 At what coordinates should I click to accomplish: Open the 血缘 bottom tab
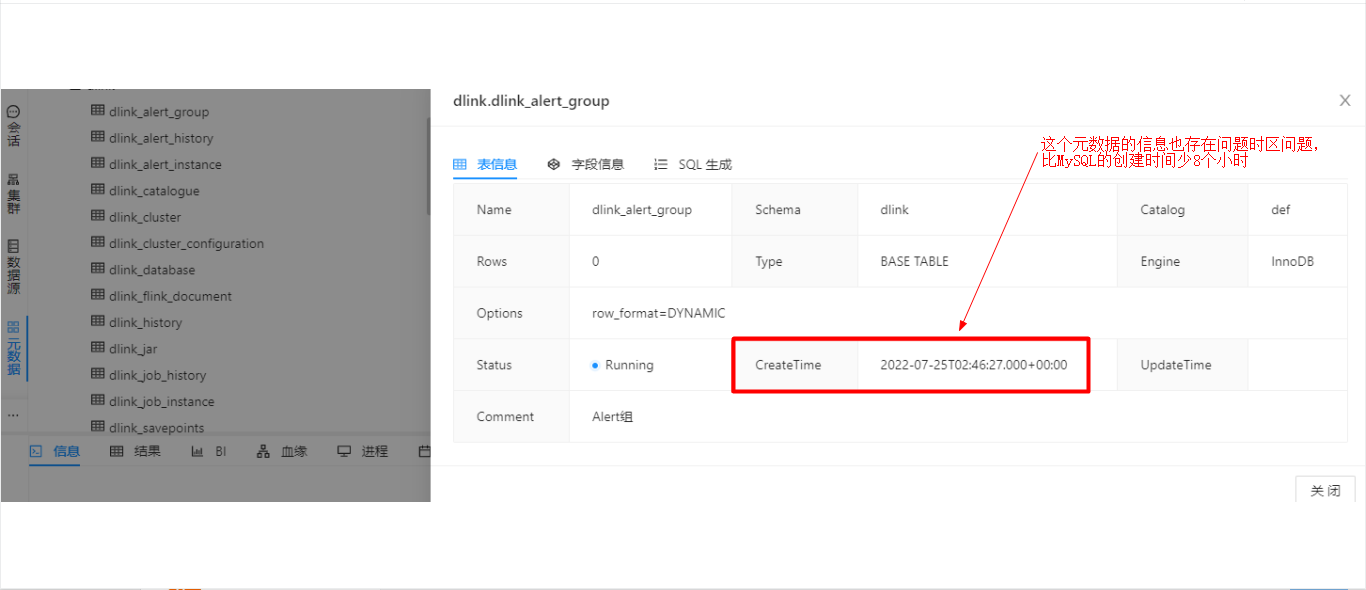tap(282, 451)
